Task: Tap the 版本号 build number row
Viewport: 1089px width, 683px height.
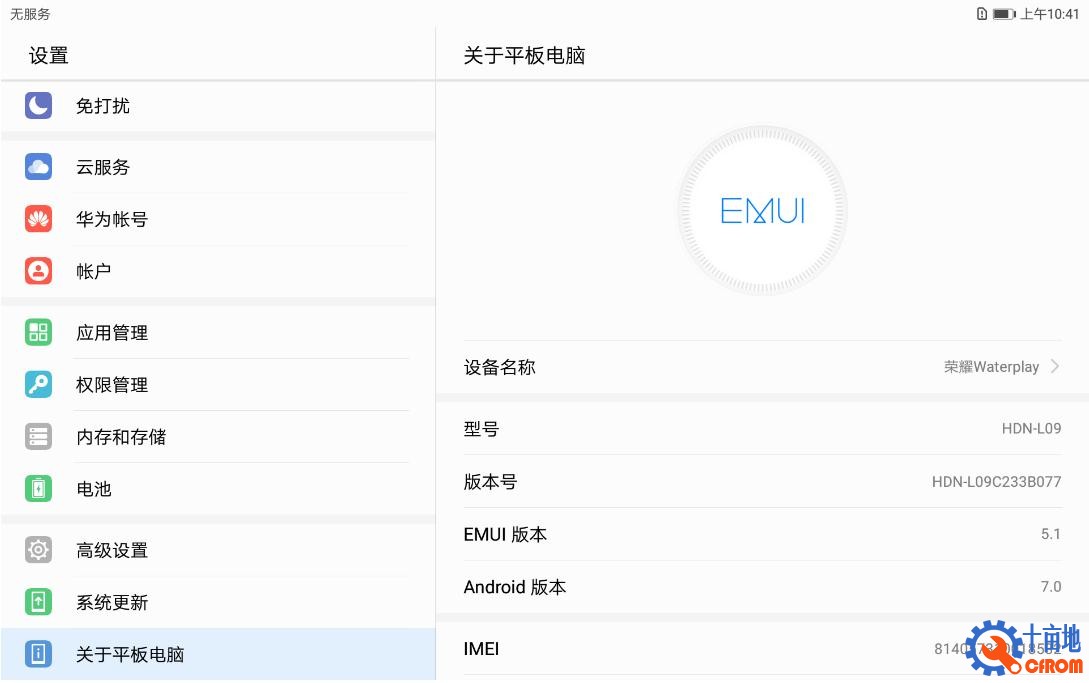Action: (x=762, y=482)
